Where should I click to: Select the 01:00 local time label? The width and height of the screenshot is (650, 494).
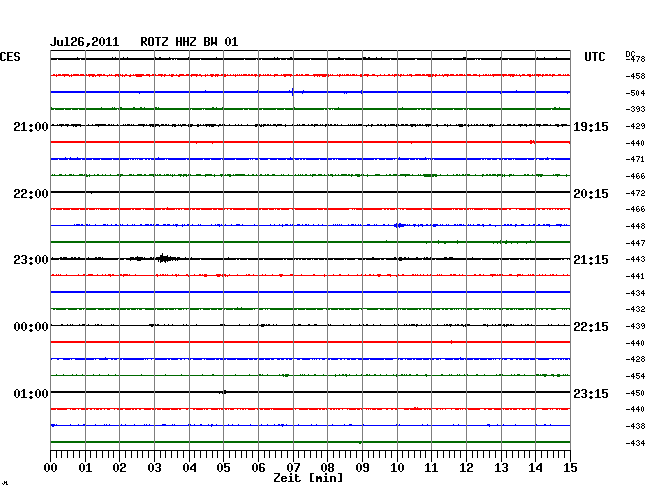tap(31, 393)
